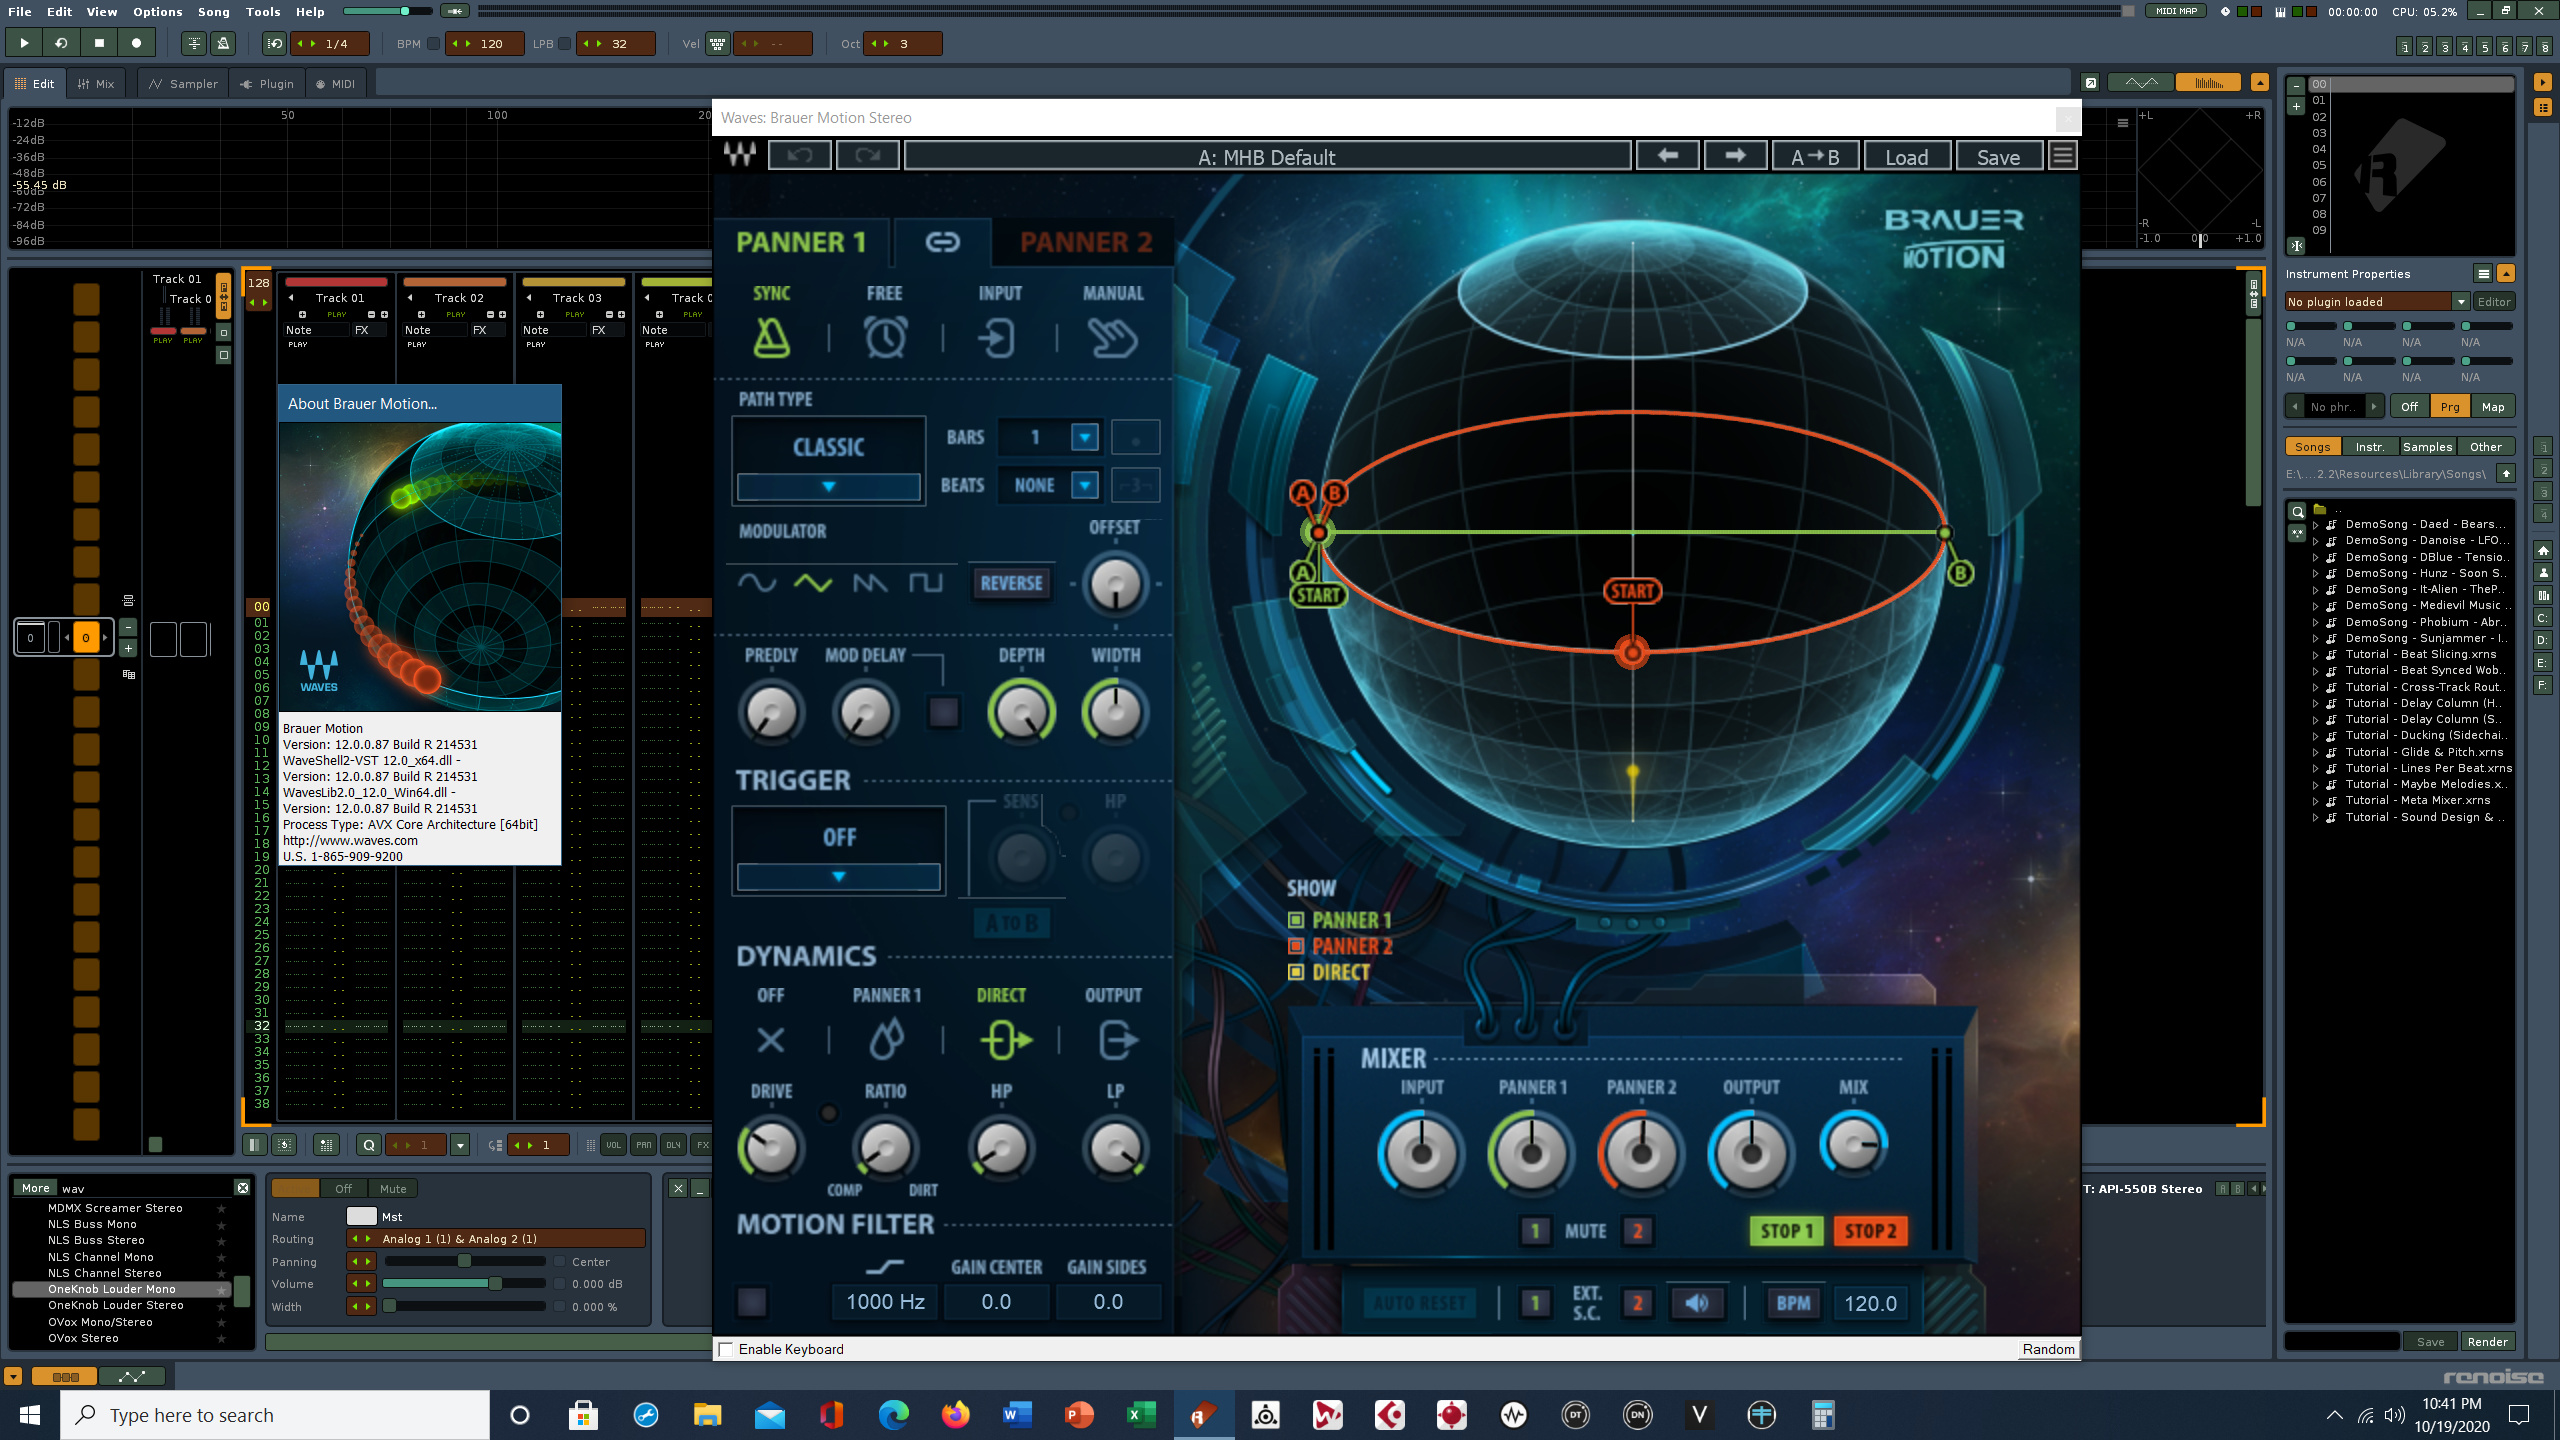Click the plugin redo arrow
This screenshot has height=1440, width=2560.
867,156
